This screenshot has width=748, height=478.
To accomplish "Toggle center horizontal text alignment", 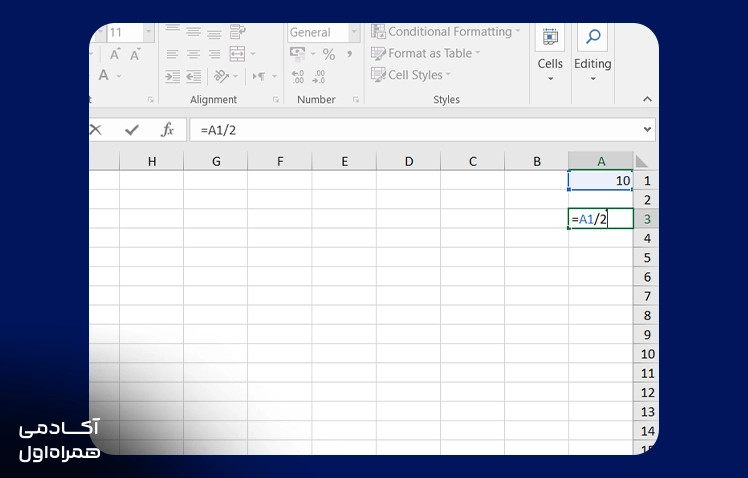I will [x=193, y=54].
